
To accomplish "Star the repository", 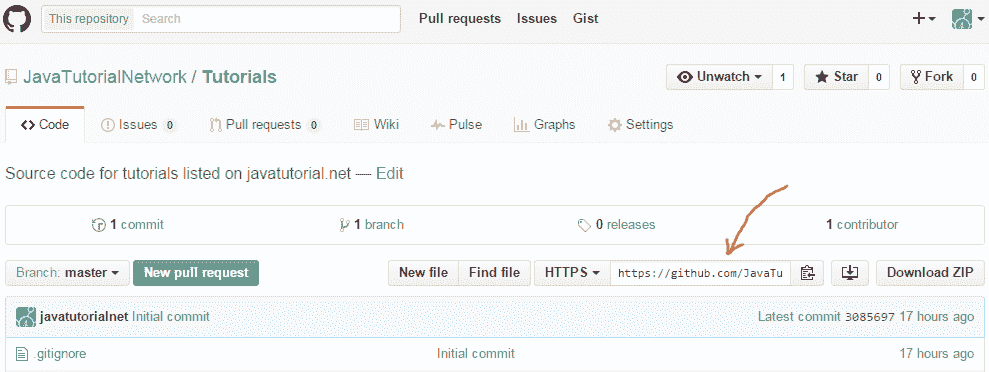I will click(836, 77).
